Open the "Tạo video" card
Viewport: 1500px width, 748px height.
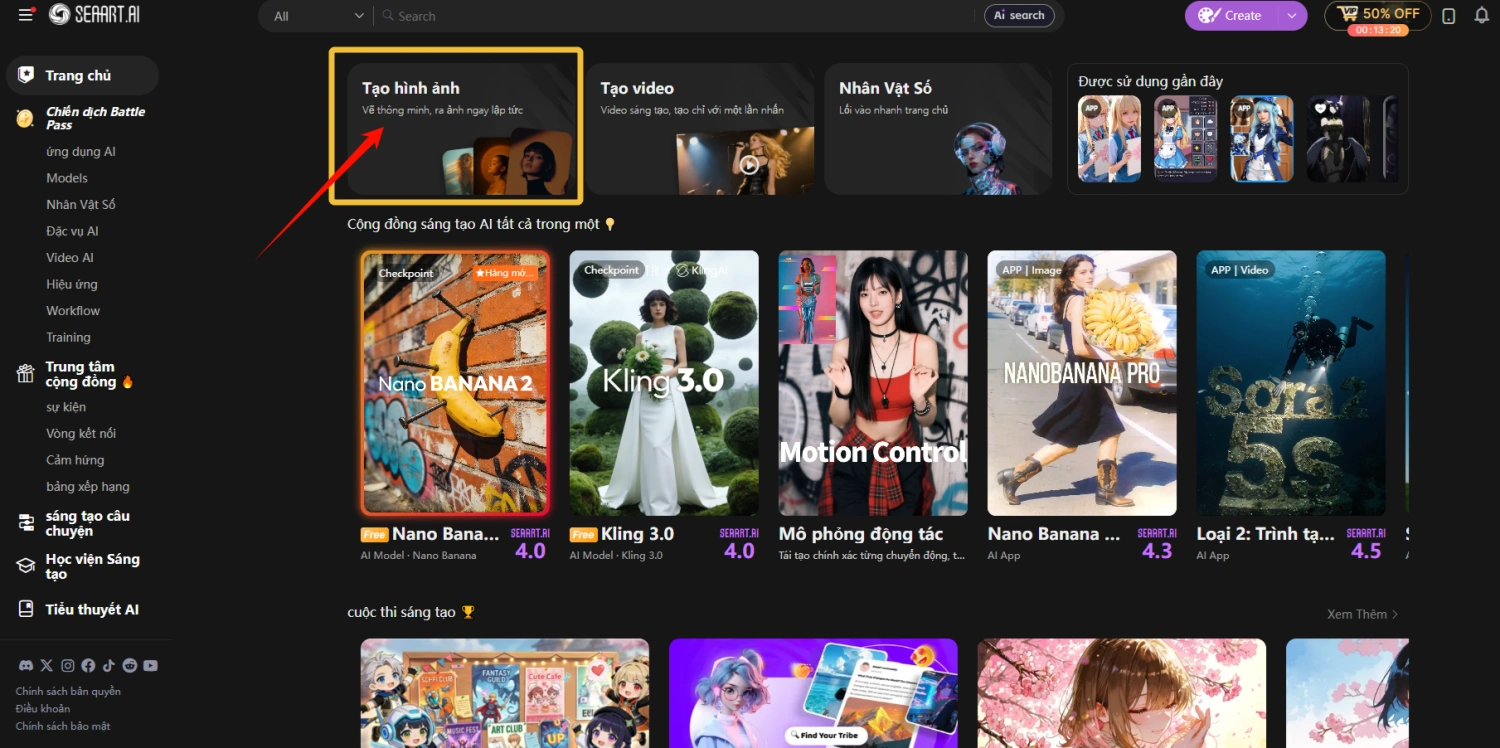pyautogui.click(x=699, y=128)
